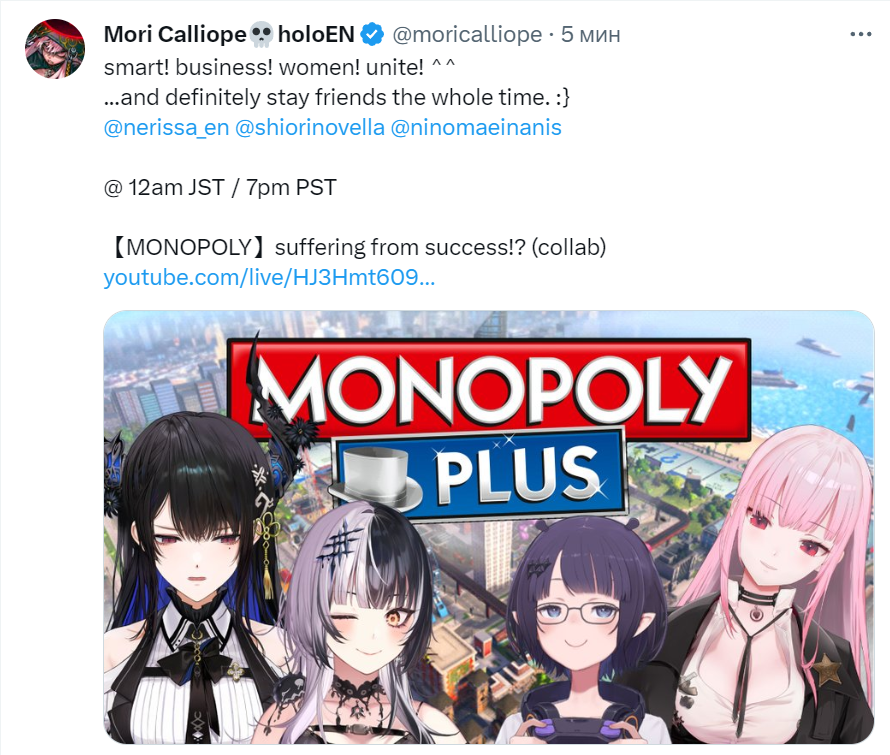Click the red MONOPOLY logo banner
Viewport: 890px width, 755px height.
click(x=488, y=388)
